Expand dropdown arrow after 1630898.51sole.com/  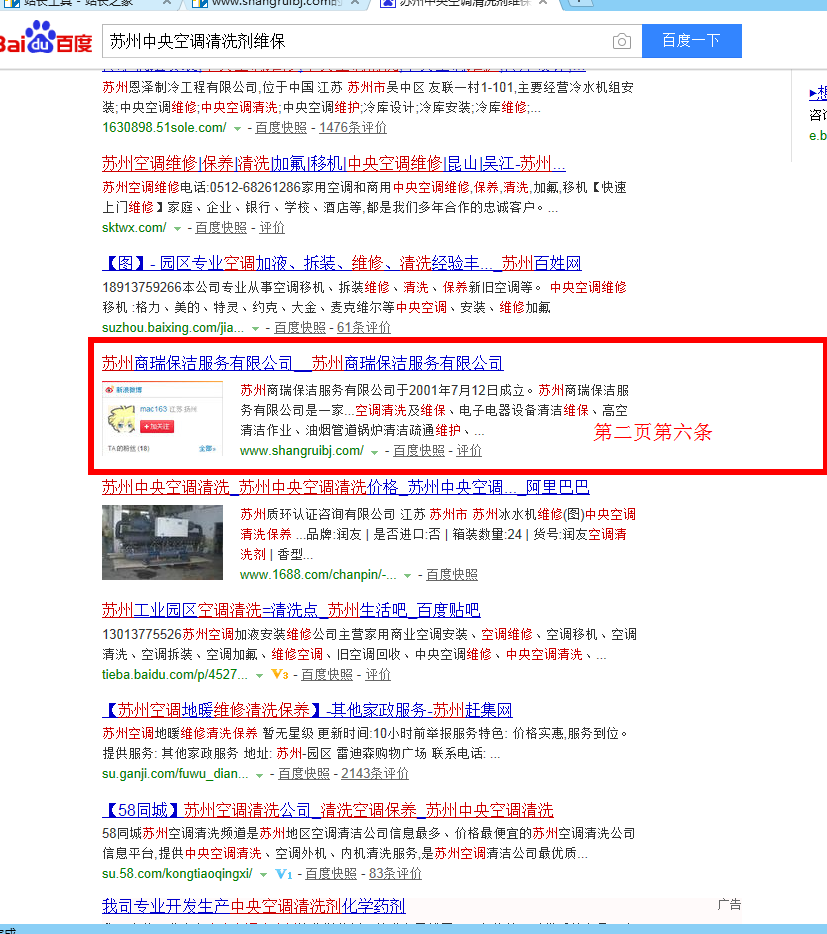click(x=237, y=129)
